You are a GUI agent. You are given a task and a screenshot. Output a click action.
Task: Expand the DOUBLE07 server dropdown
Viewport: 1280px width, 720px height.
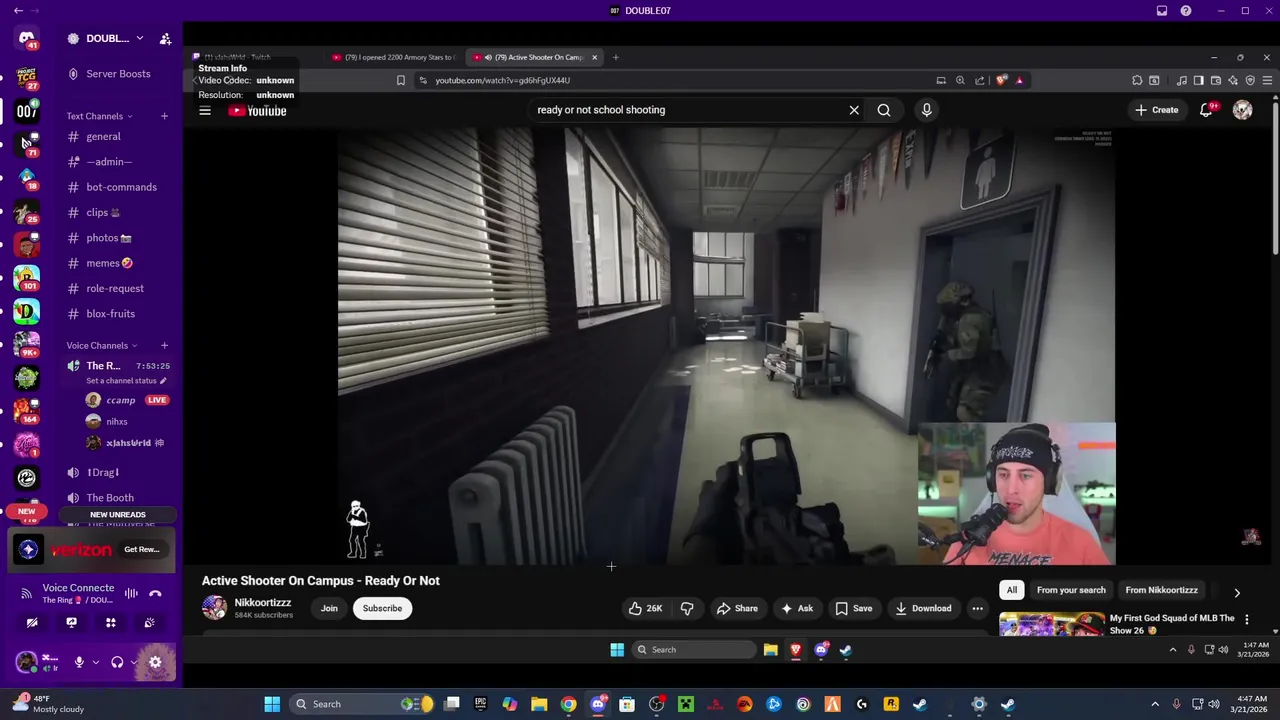click(140, 38)
